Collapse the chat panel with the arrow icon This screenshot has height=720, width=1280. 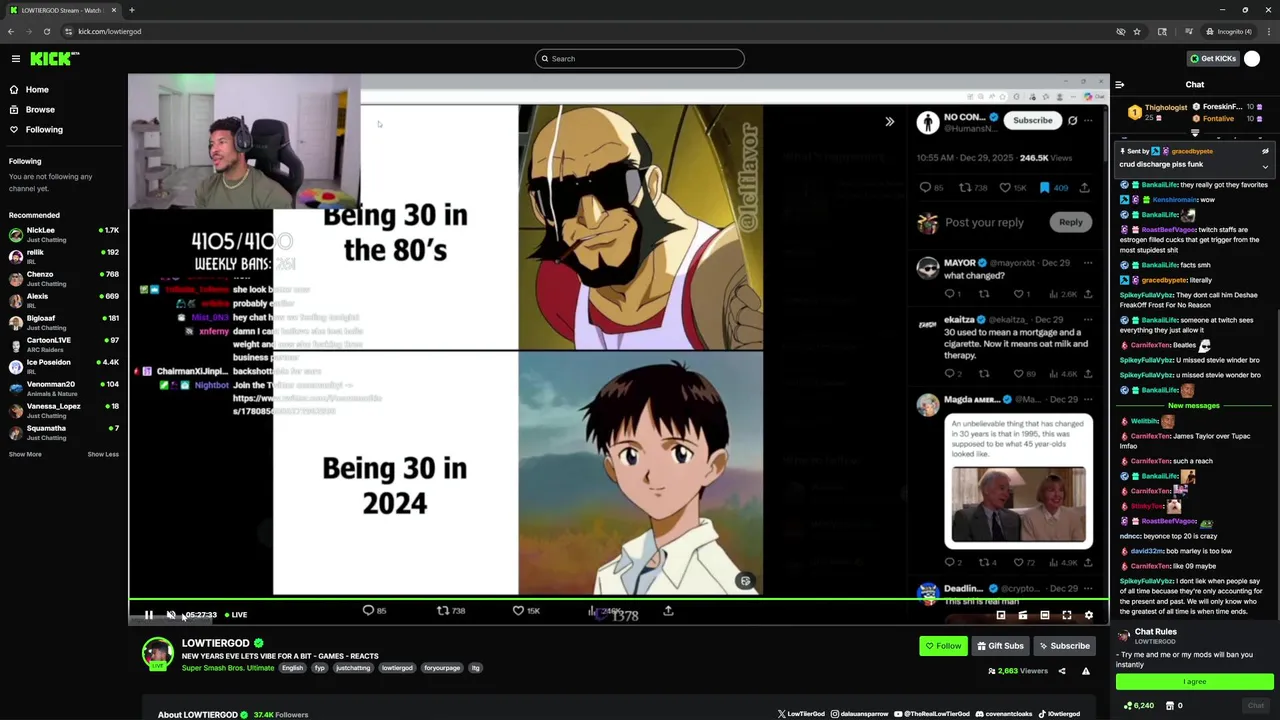1120,85
